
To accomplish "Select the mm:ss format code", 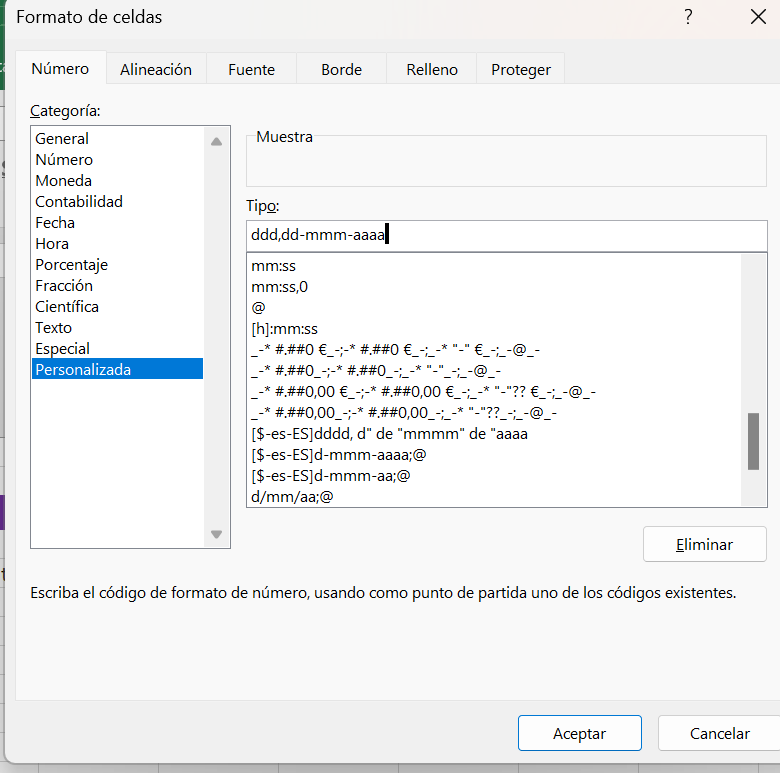I will pyautogui.click(x=494, y=266).
